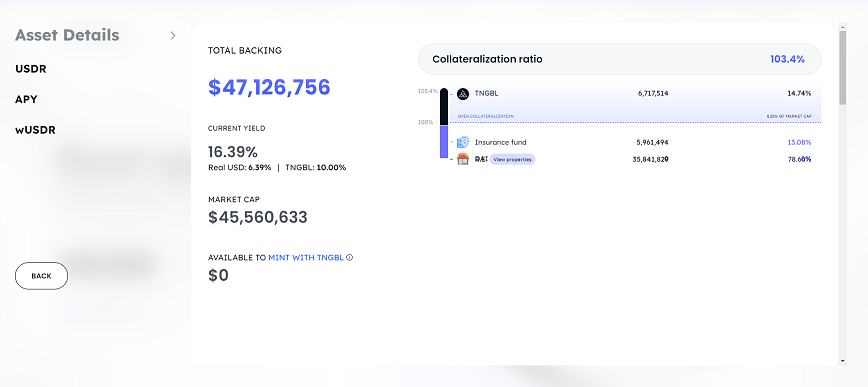Click the TNGBL token icon

pyautogui.click(x=463, y=94)
